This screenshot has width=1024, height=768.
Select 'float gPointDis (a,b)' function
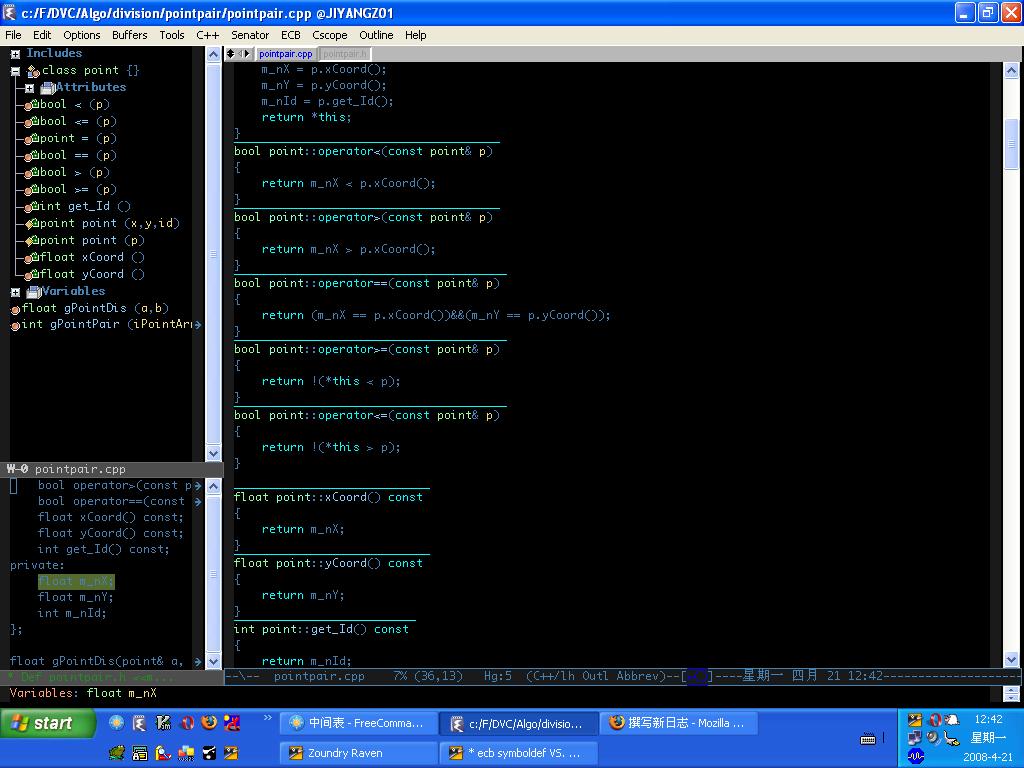coord(95,308)
